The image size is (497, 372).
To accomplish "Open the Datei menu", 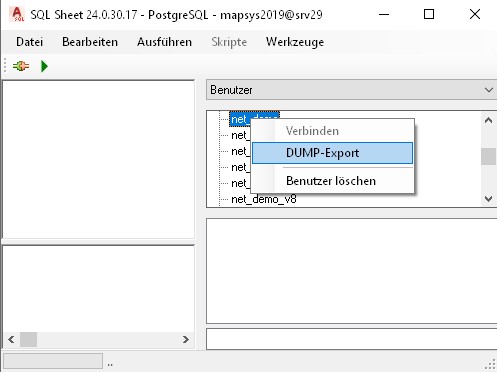I will click(30, 42).
